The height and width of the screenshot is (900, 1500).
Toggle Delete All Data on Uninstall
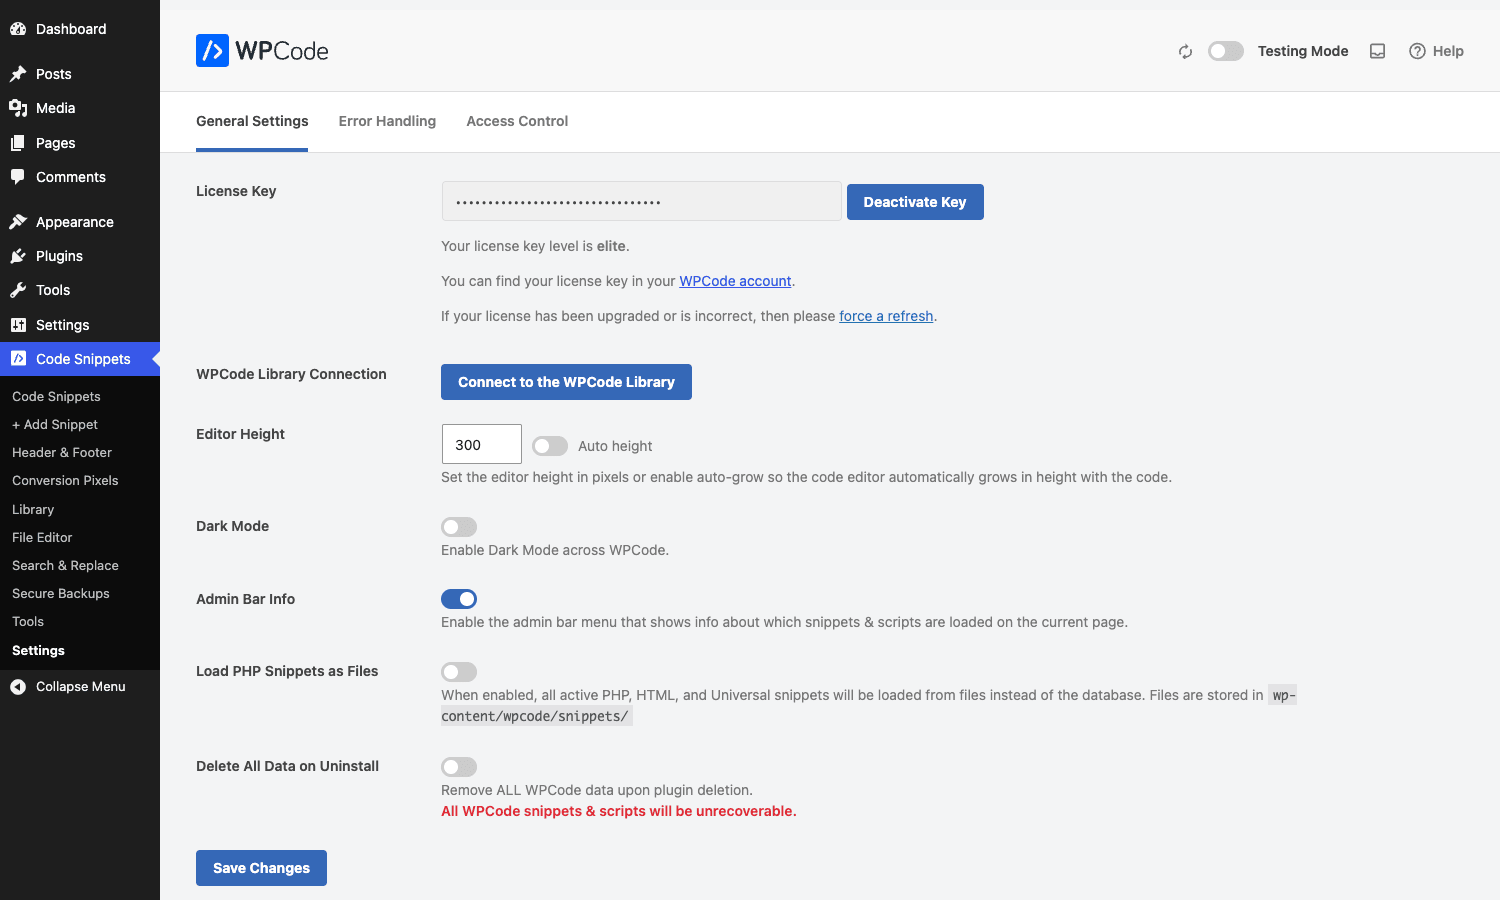pos(459,767)
